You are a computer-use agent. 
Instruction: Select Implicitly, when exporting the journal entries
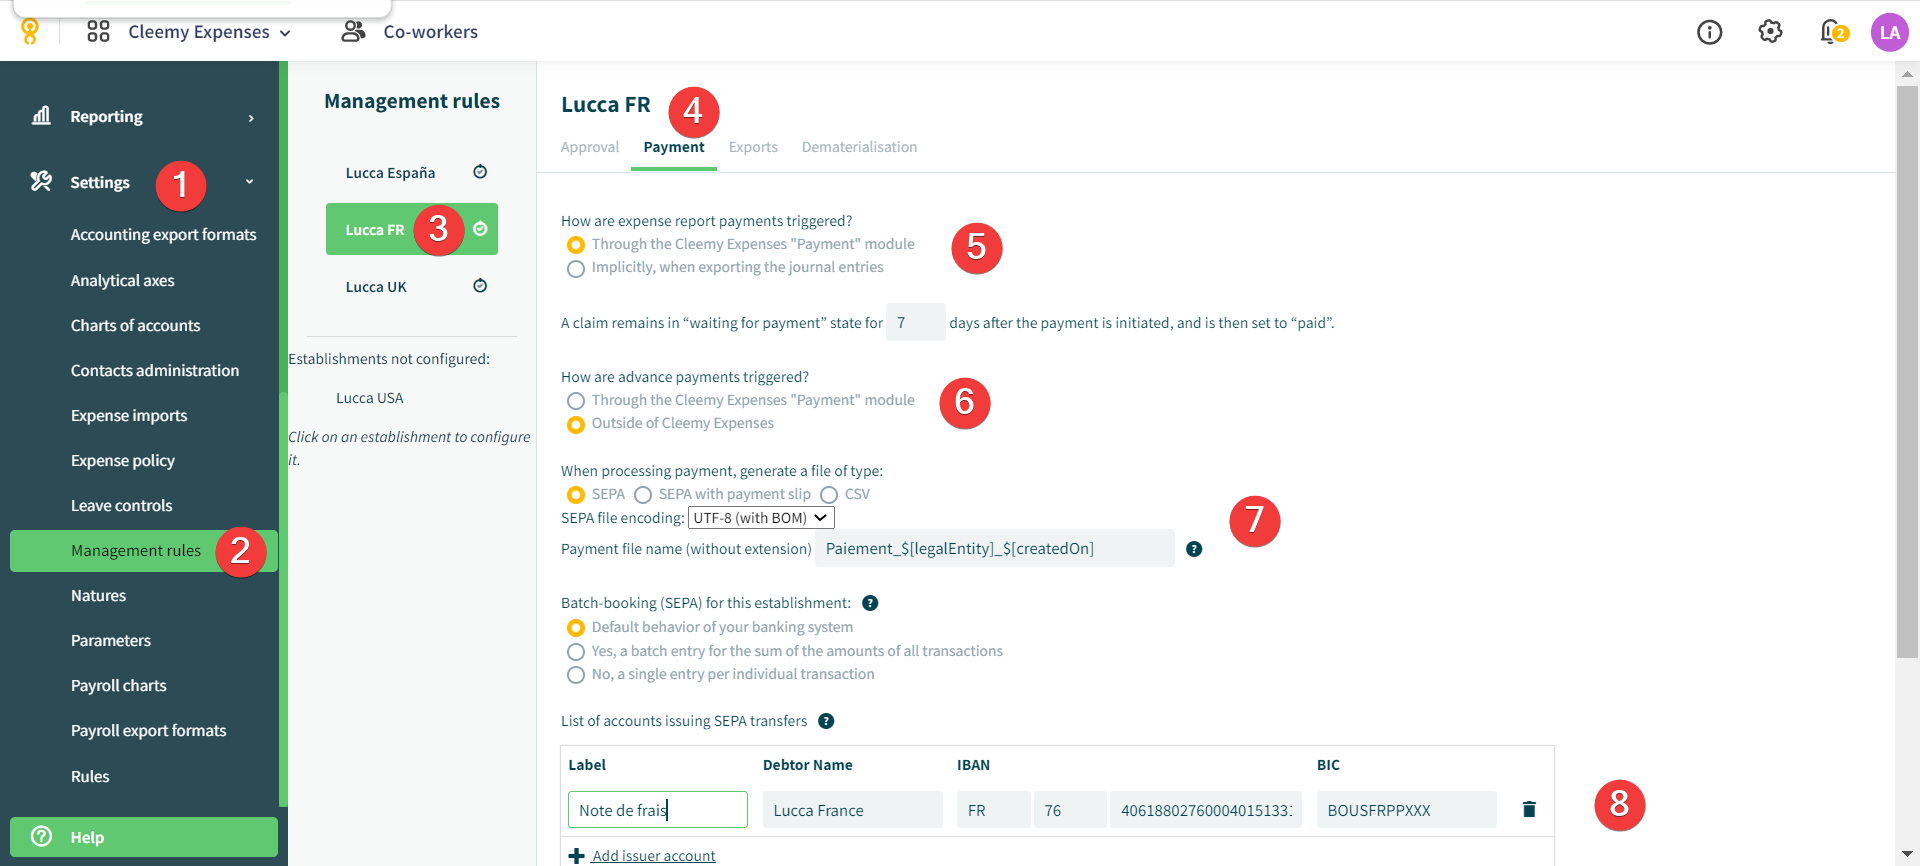576,269
